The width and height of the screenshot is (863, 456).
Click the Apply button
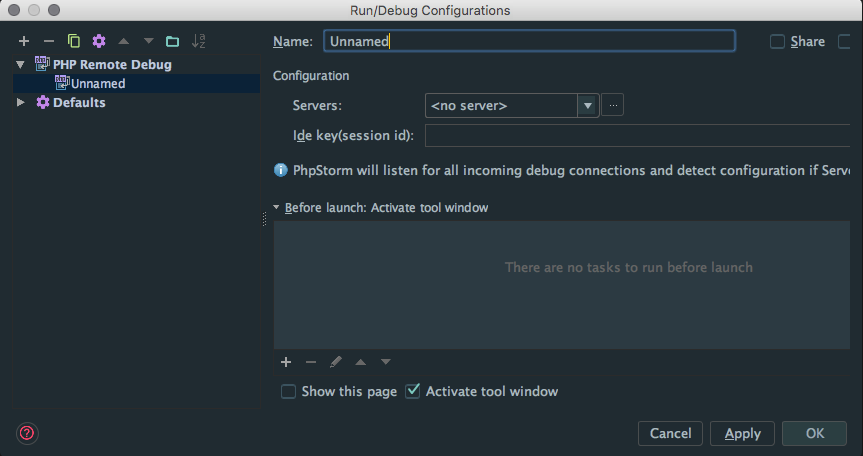pos(742,433)
